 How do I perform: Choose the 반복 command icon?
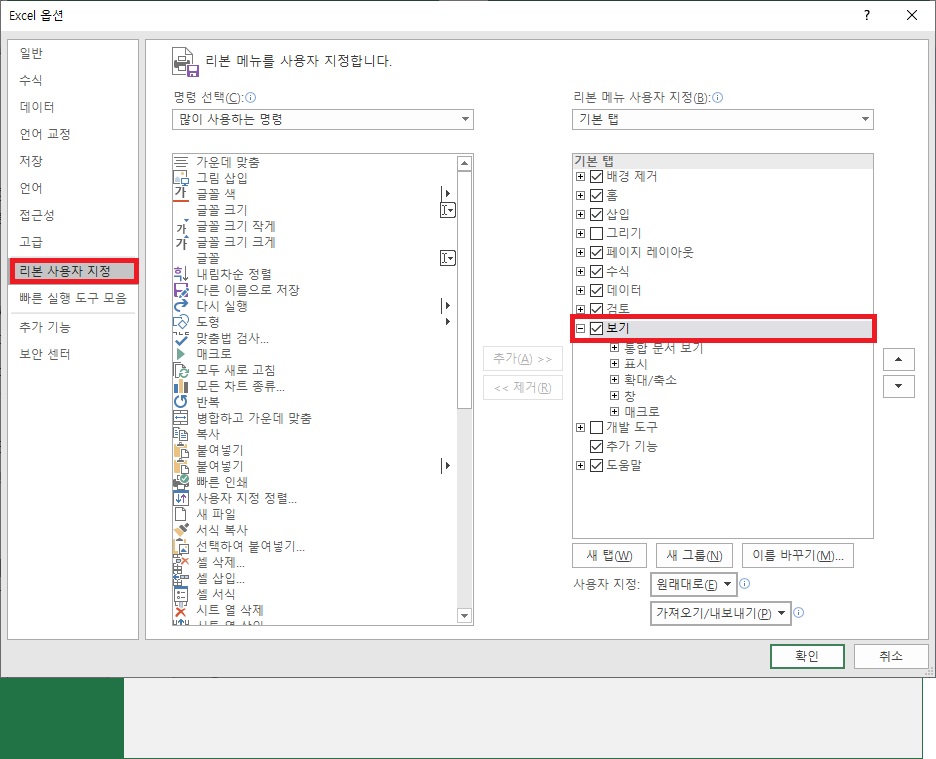(180, 402)
